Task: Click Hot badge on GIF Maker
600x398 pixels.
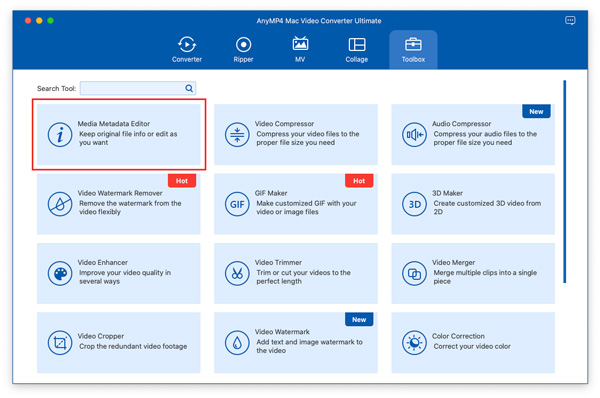Action: (x=359, y=181)
